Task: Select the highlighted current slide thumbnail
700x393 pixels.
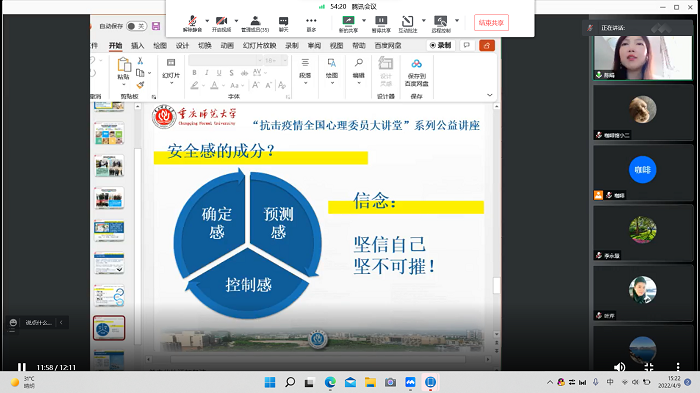Action: pyautogui.click(x=109, y=328)
